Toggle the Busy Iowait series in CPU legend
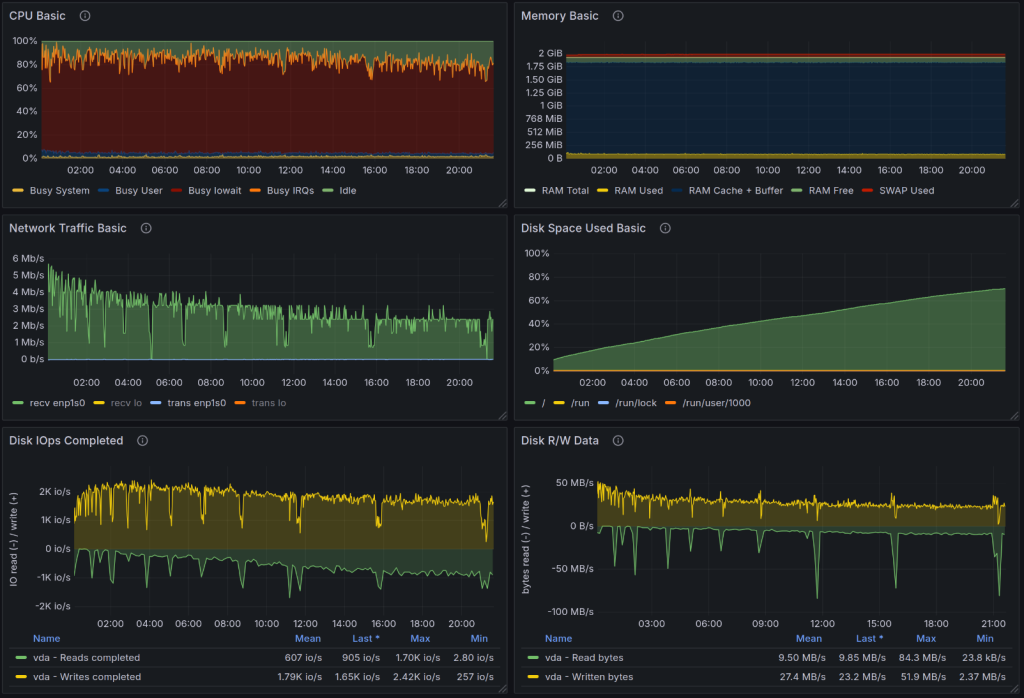The image size is (1024, 698). tap(215, 190)
